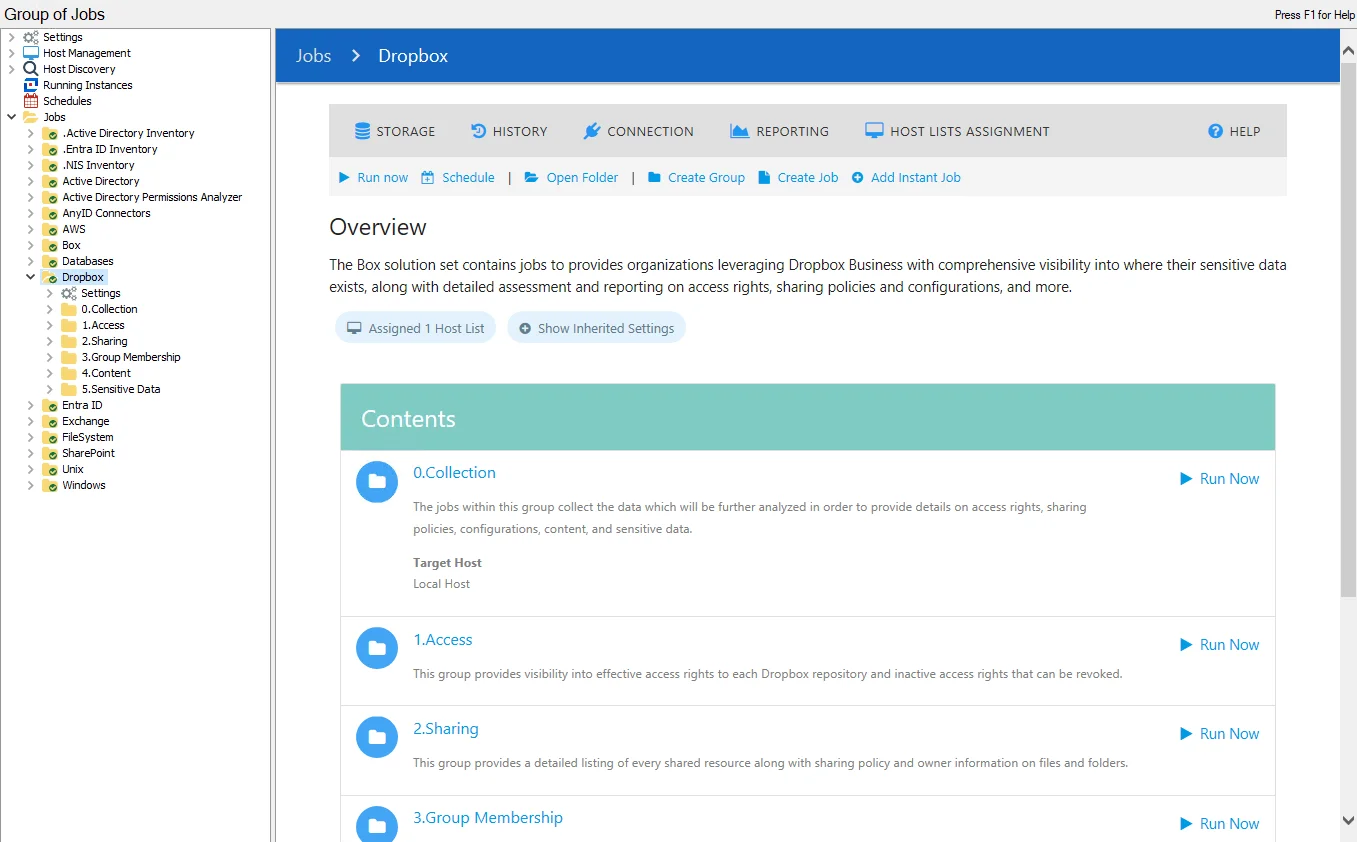Click the Create Group folder icon
Image resolution: width=1357 pixels, height=842 pixels.
tap(654, 178)
